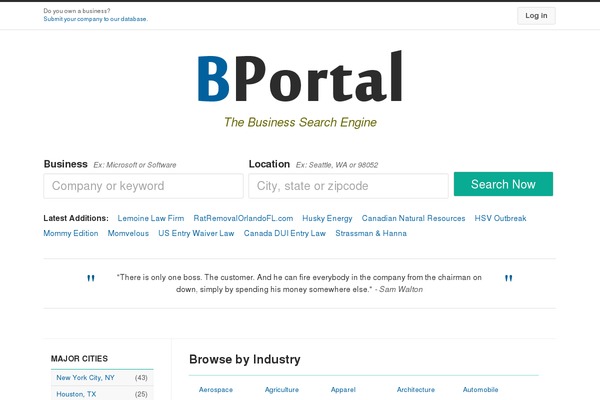The image size is (600, 400).
Task: Click the Location field label
Action: pyautogui.click(x=269, y=164)
